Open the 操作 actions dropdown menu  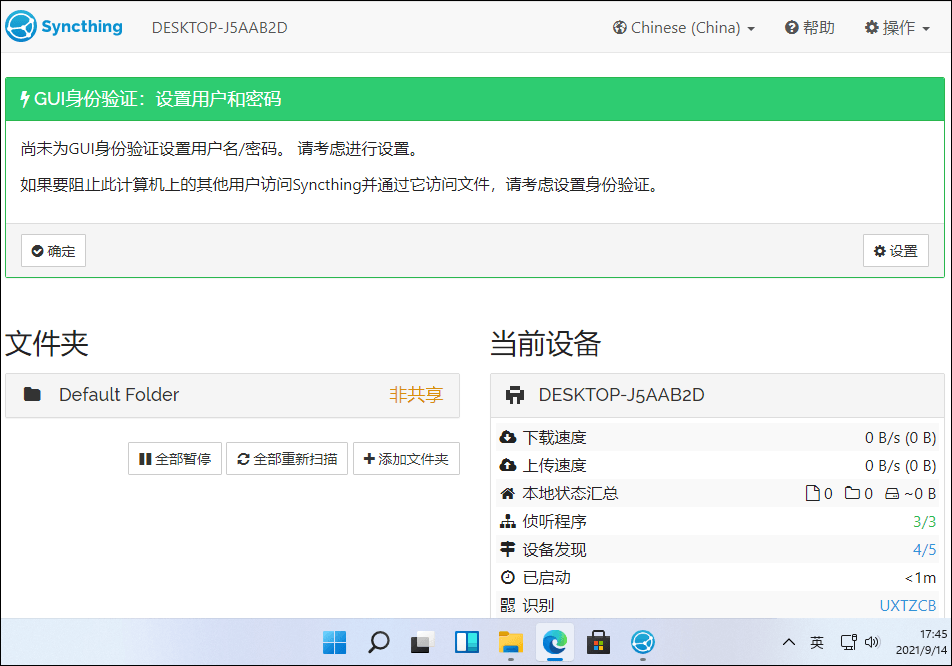tap(897, 28)
